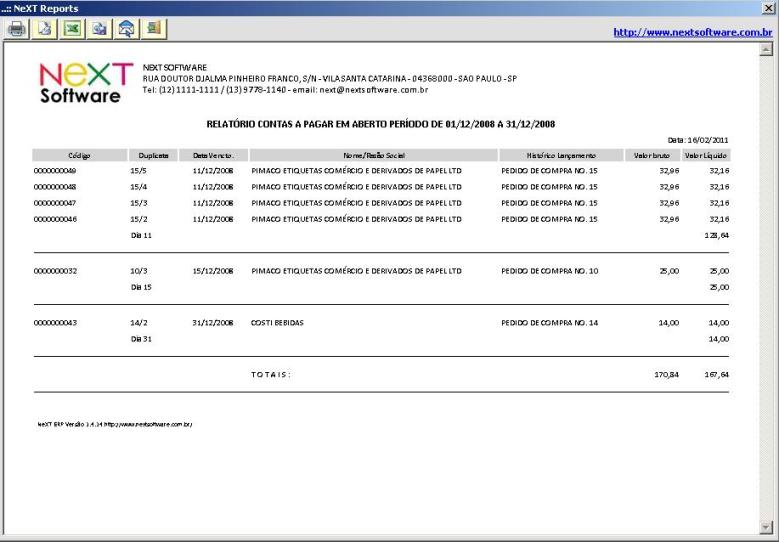Click total gross value 170,84
779x542 pixels.
tap(666, 375)
